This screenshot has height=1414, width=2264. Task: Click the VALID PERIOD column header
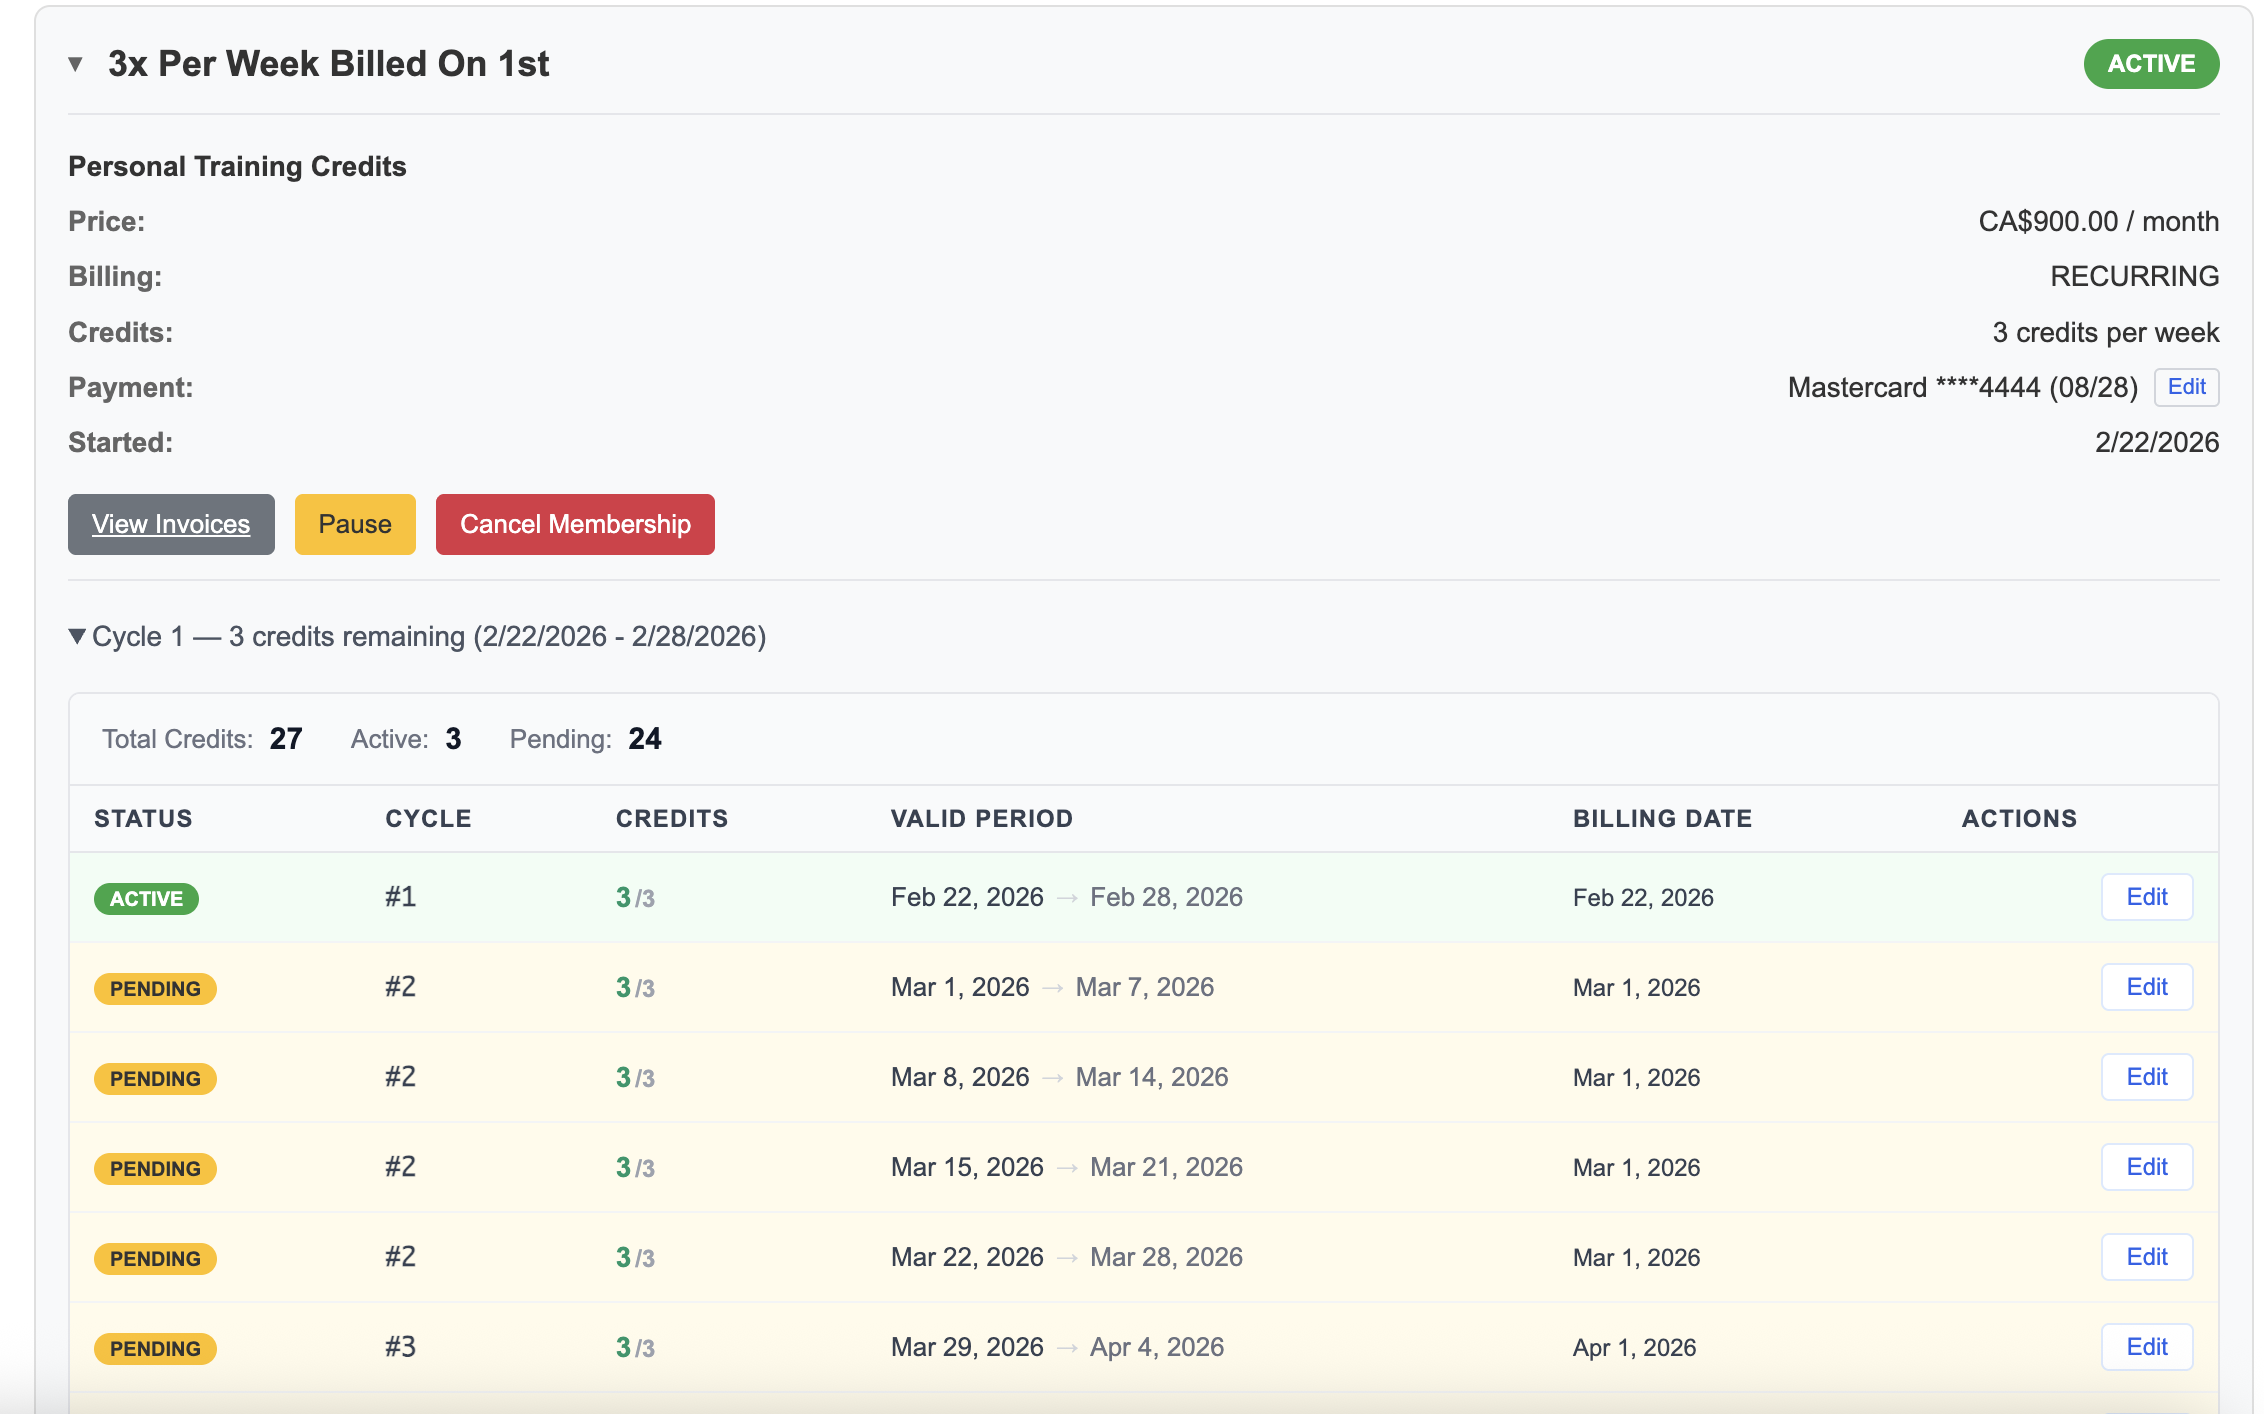[x=981, y=819]
